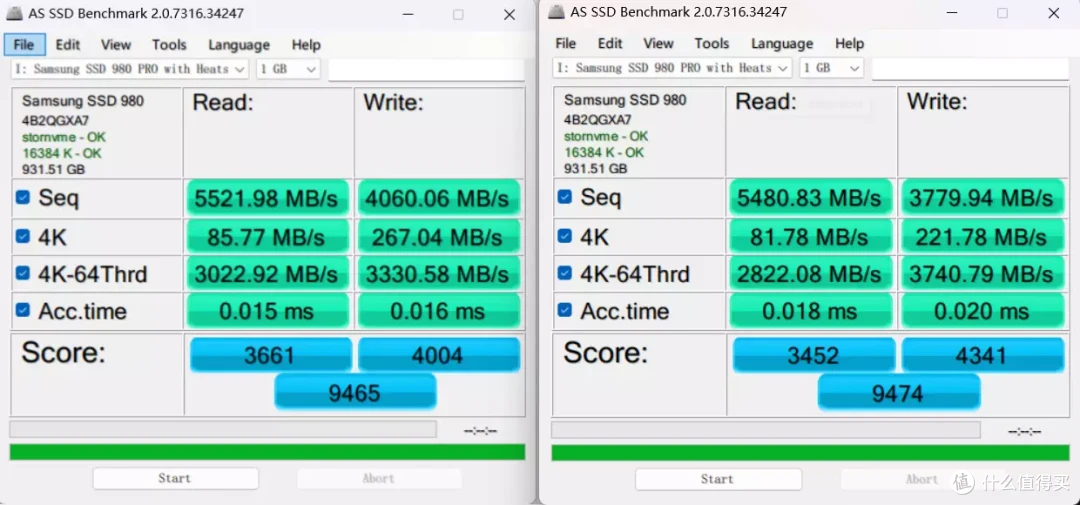The width and height of the screenshot is (1080, 505).
Task: Click the AS SSD app icon in right title bar
Action: coord(557,12)
